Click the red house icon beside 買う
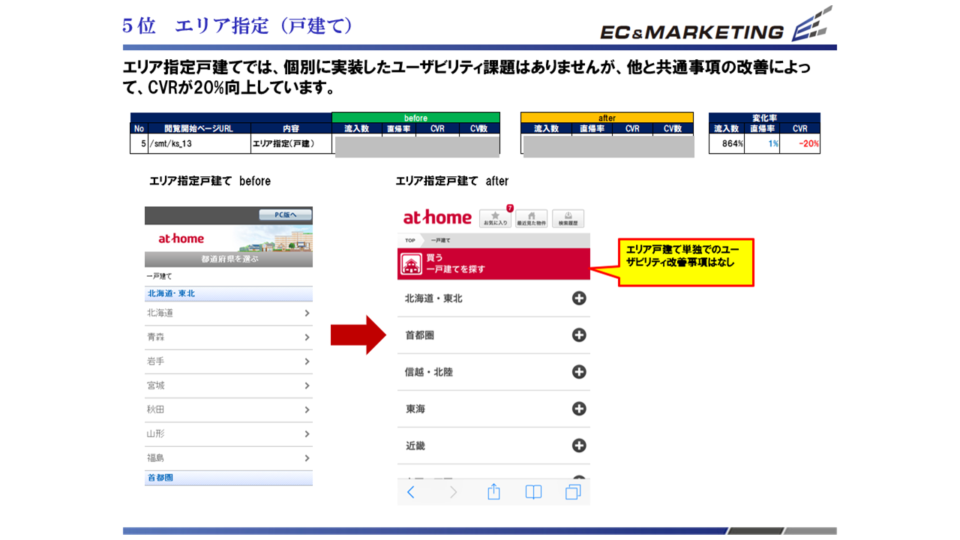 pyautogui.click(x=410, y=264)
